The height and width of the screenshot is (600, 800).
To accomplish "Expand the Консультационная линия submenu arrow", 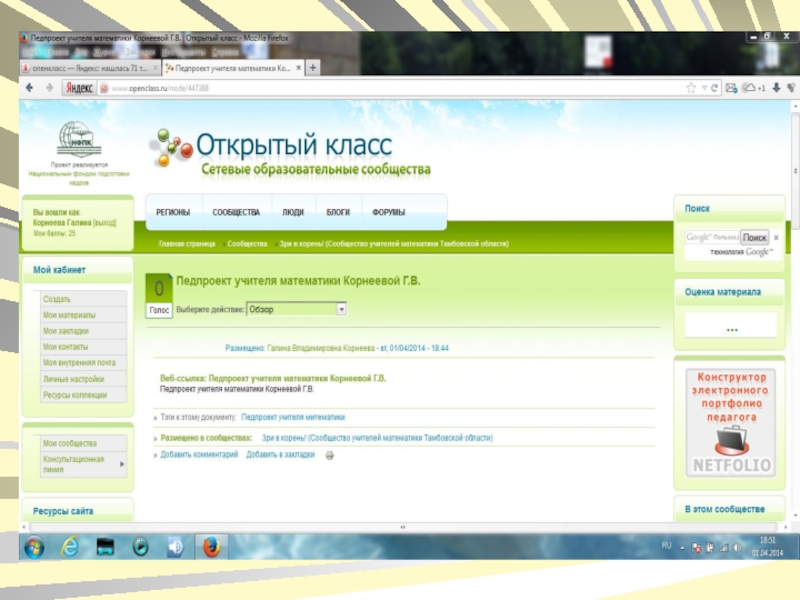I will tap(122, 464).
